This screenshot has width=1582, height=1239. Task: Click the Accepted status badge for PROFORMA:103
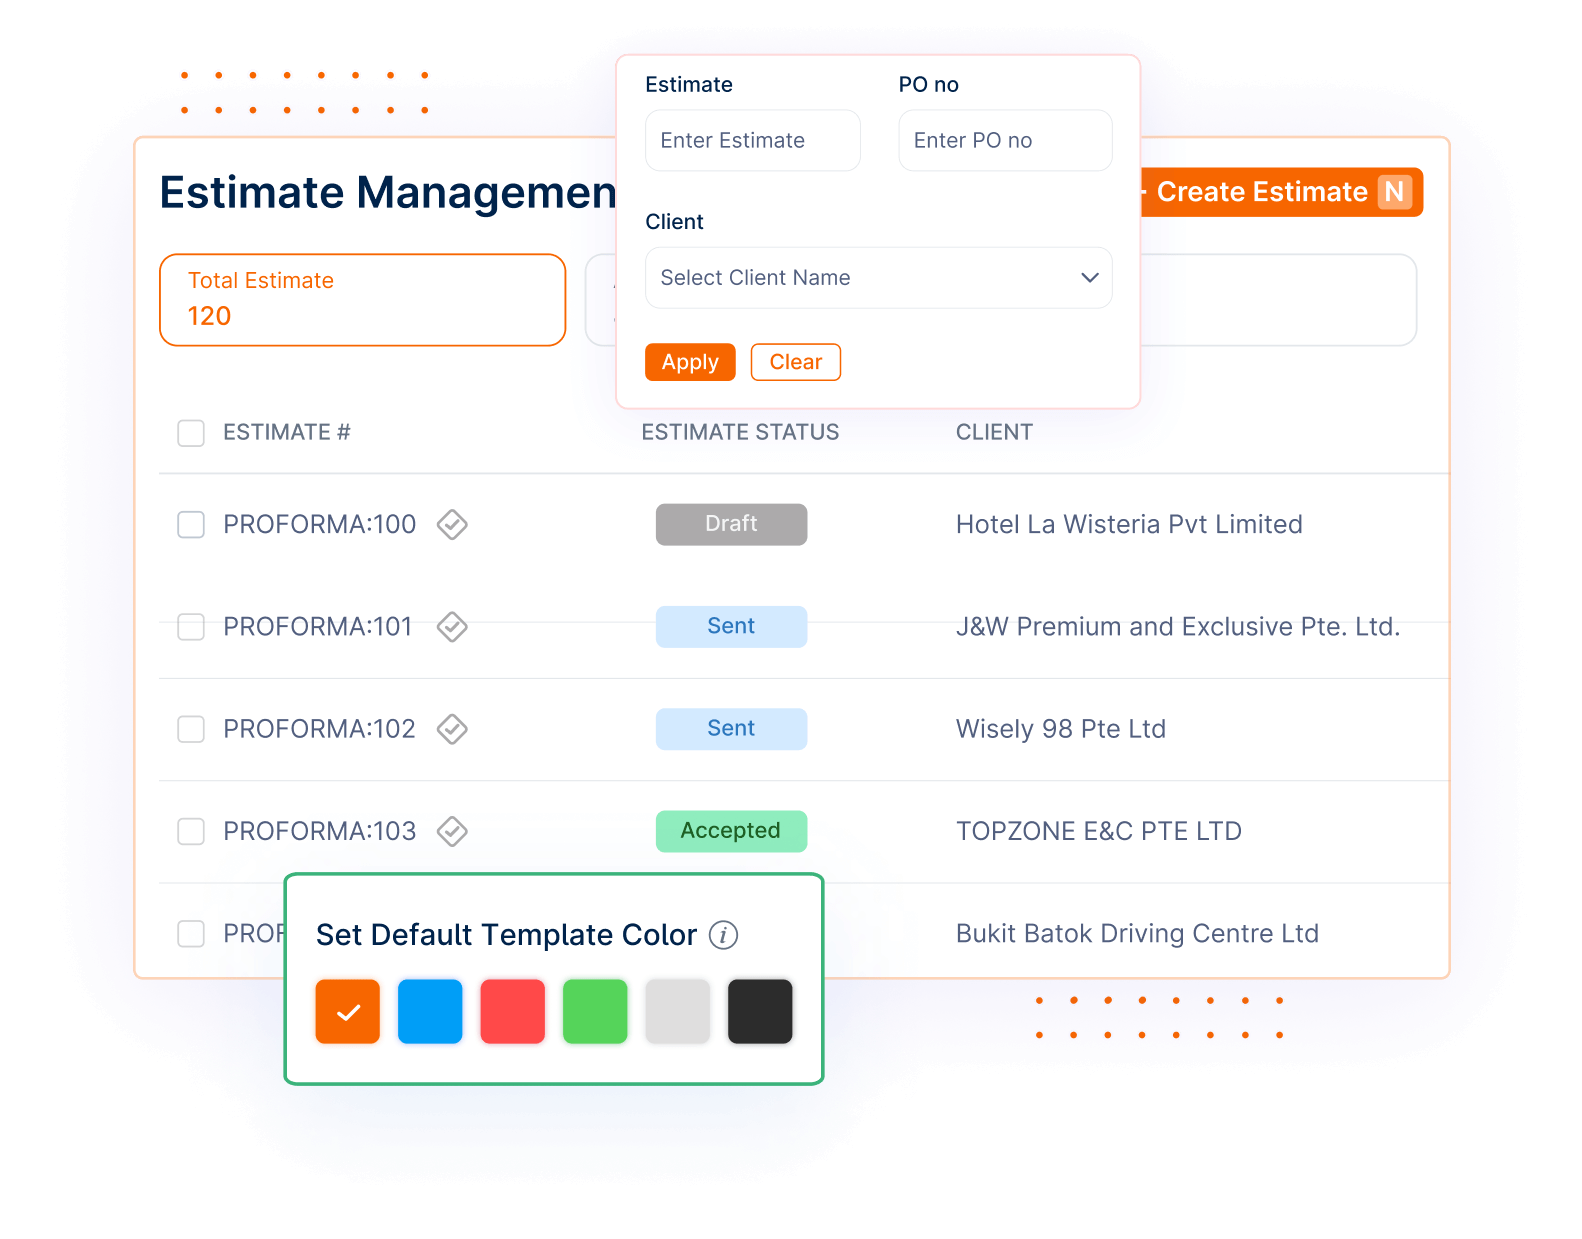(731, 831)
